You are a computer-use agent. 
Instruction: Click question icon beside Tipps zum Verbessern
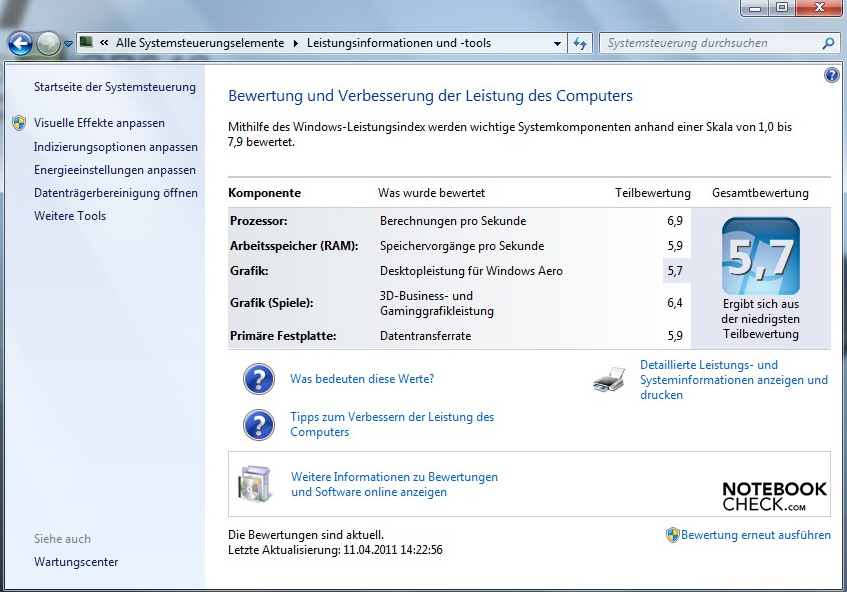click(x=259, y=425)
